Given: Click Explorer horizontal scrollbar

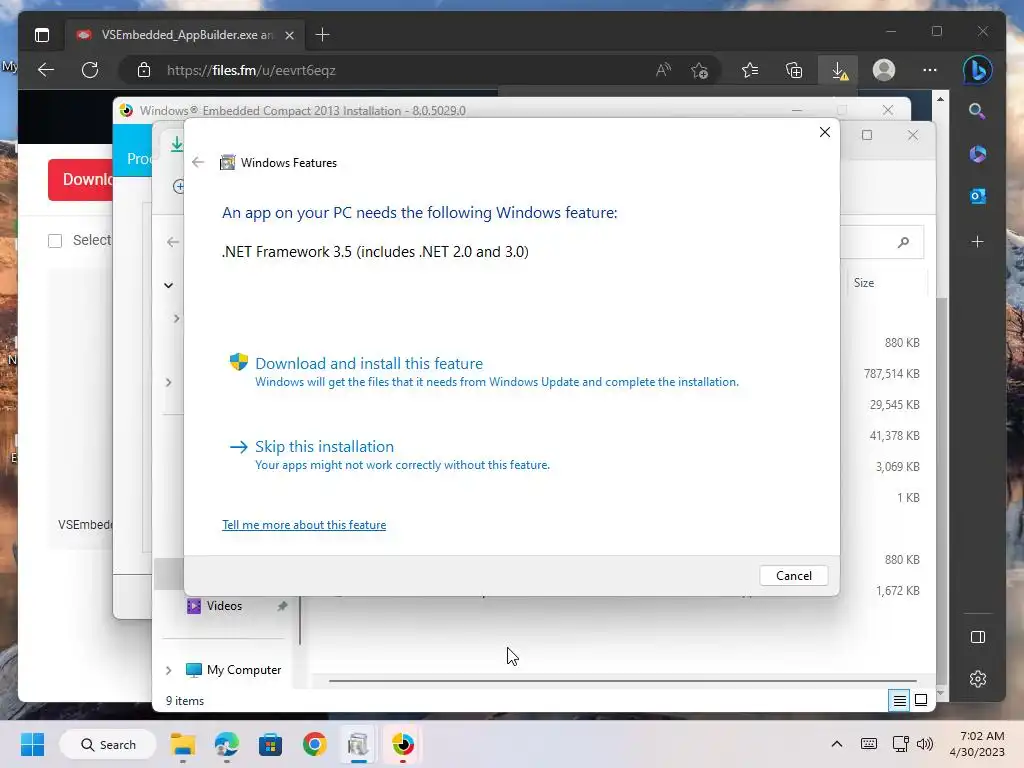Looking at the screenshot, I should coord(622,681).
